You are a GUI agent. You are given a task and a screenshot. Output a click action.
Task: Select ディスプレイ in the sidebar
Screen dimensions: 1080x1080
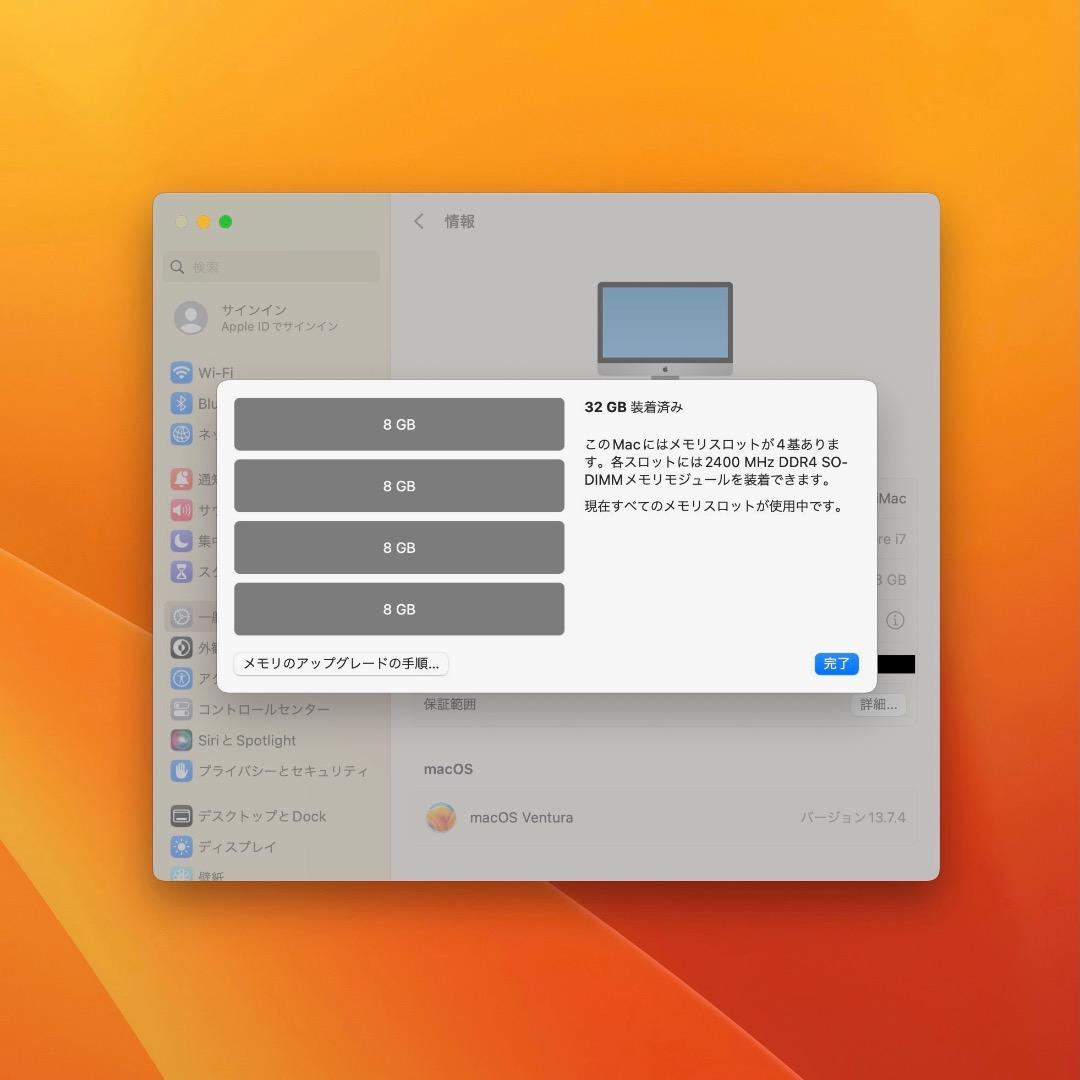[x=236, y=846]
